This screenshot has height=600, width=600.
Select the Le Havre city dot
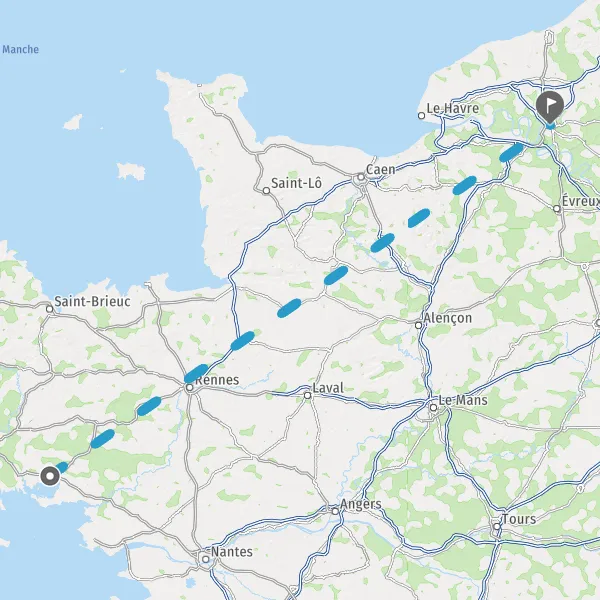(421, 116)
